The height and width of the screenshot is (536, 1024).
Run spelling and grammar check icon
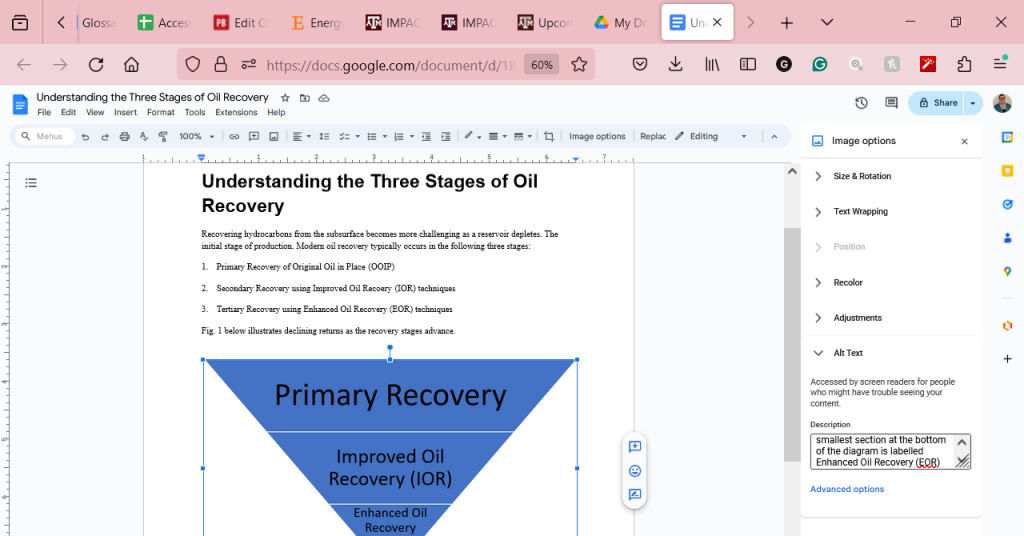point(144,136)
